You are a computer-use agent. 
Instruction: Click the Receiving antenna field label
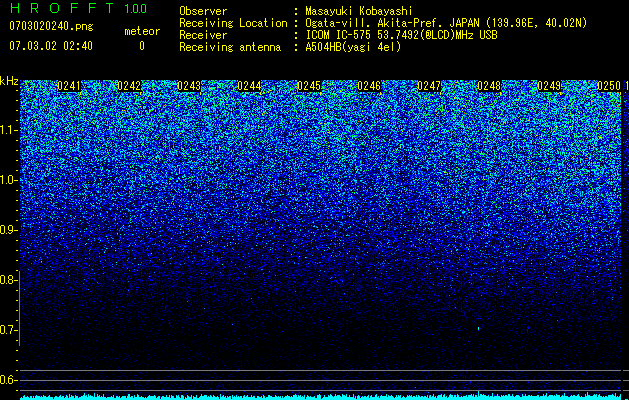(x=230, y=47)
